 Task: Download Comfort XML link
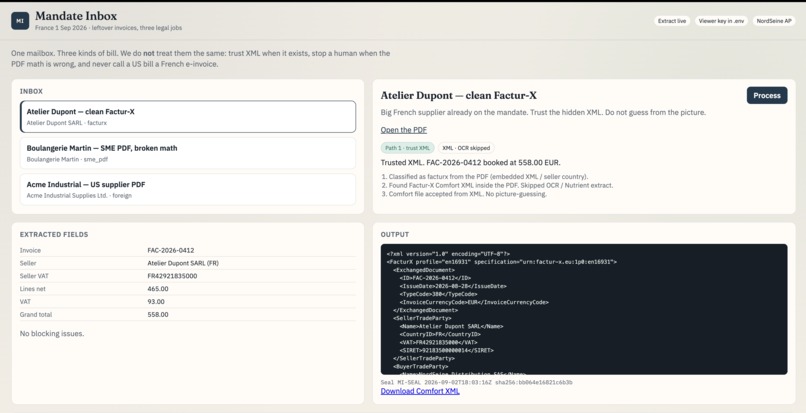click(420, 391)
